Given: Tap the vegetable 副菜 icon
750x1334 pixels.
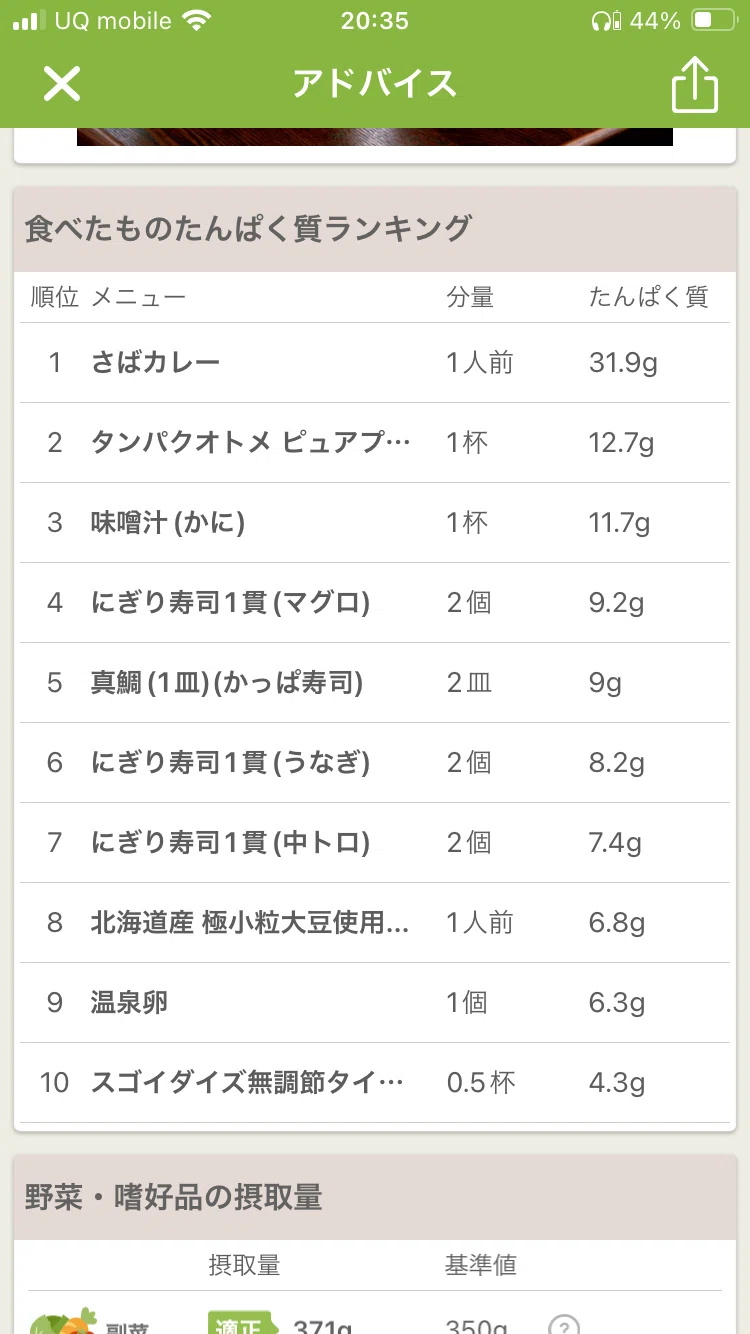Looking at the screenshot, I should point(62,1322).
